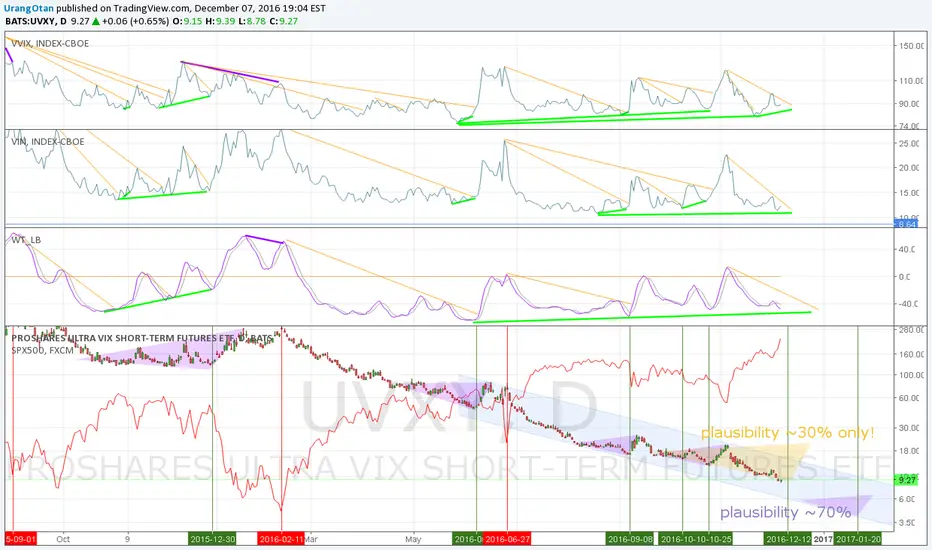Image resolution: width=932 pixels, height=550 pixels.
Task: Select the H:9.39 high value
Action: pos(219,21)
